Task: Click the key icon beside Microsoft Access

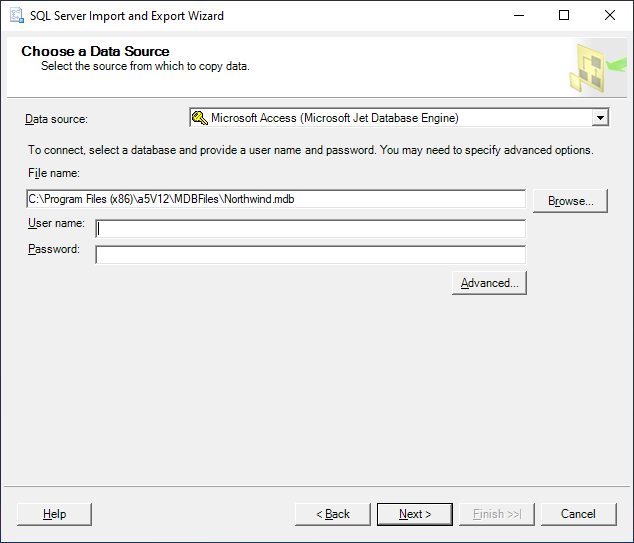Action: coord(200,118)
